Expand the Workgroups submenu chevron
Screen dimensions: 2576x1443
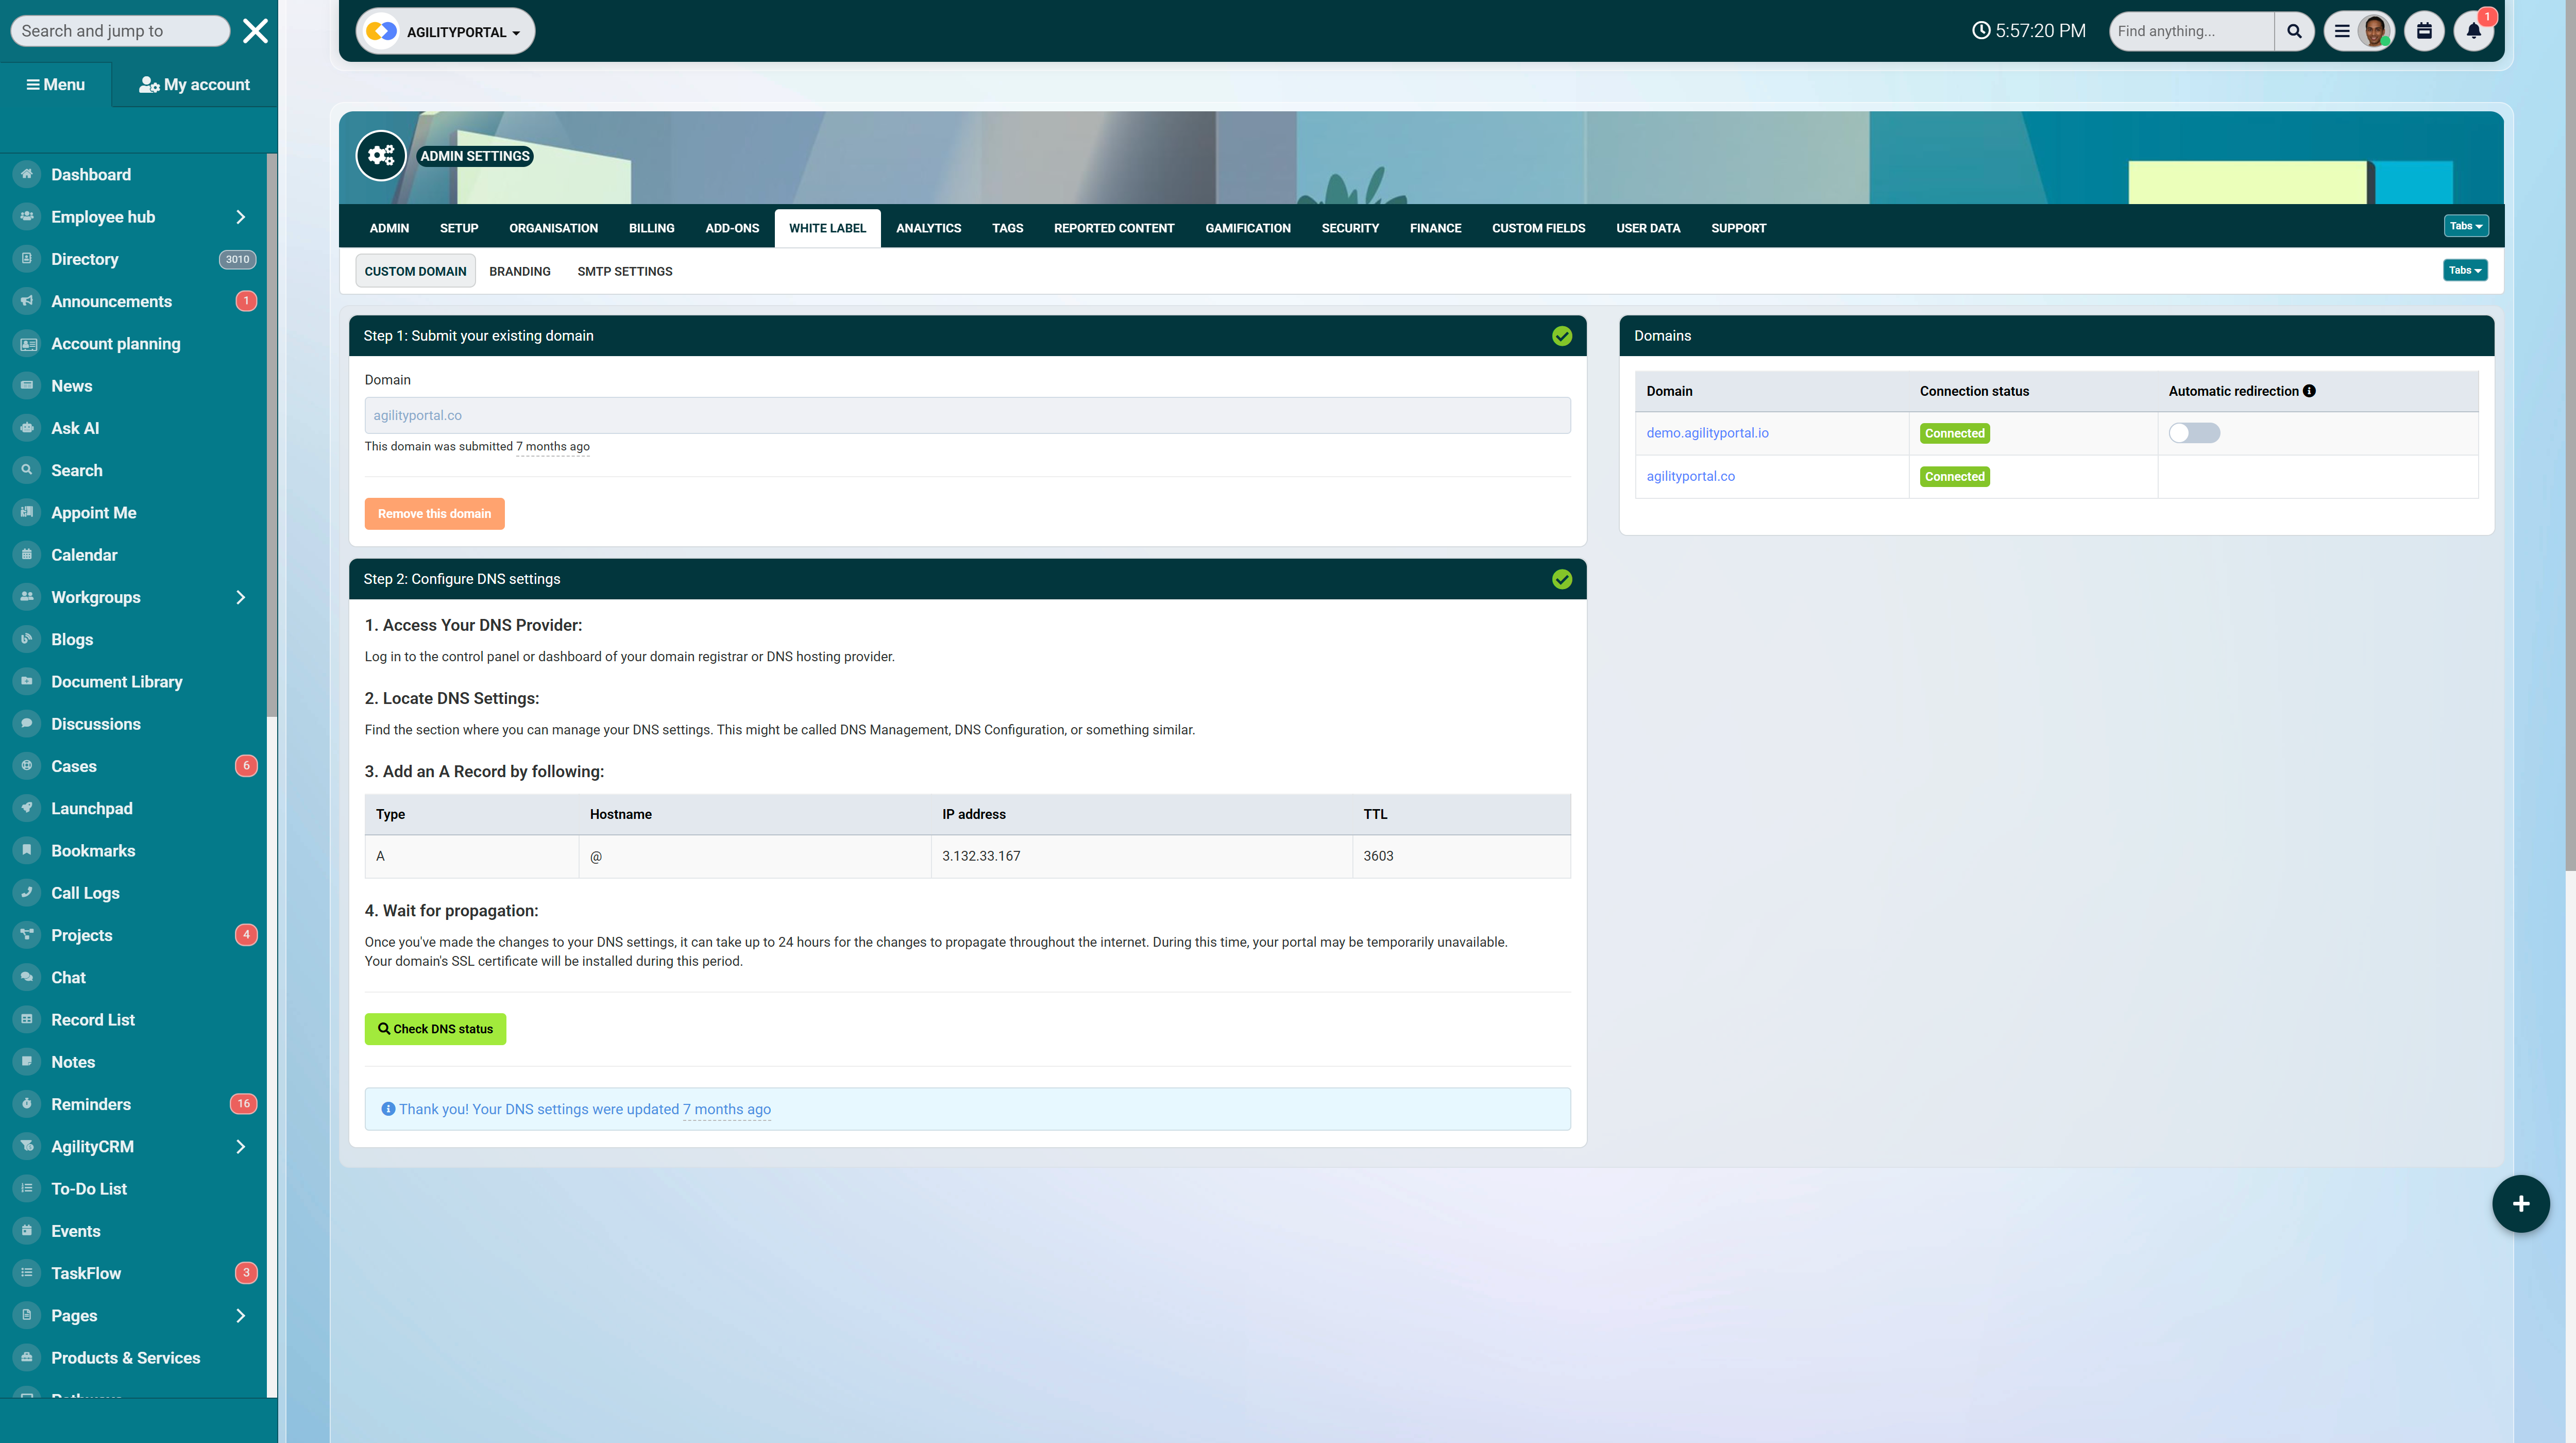coord(240,597)
